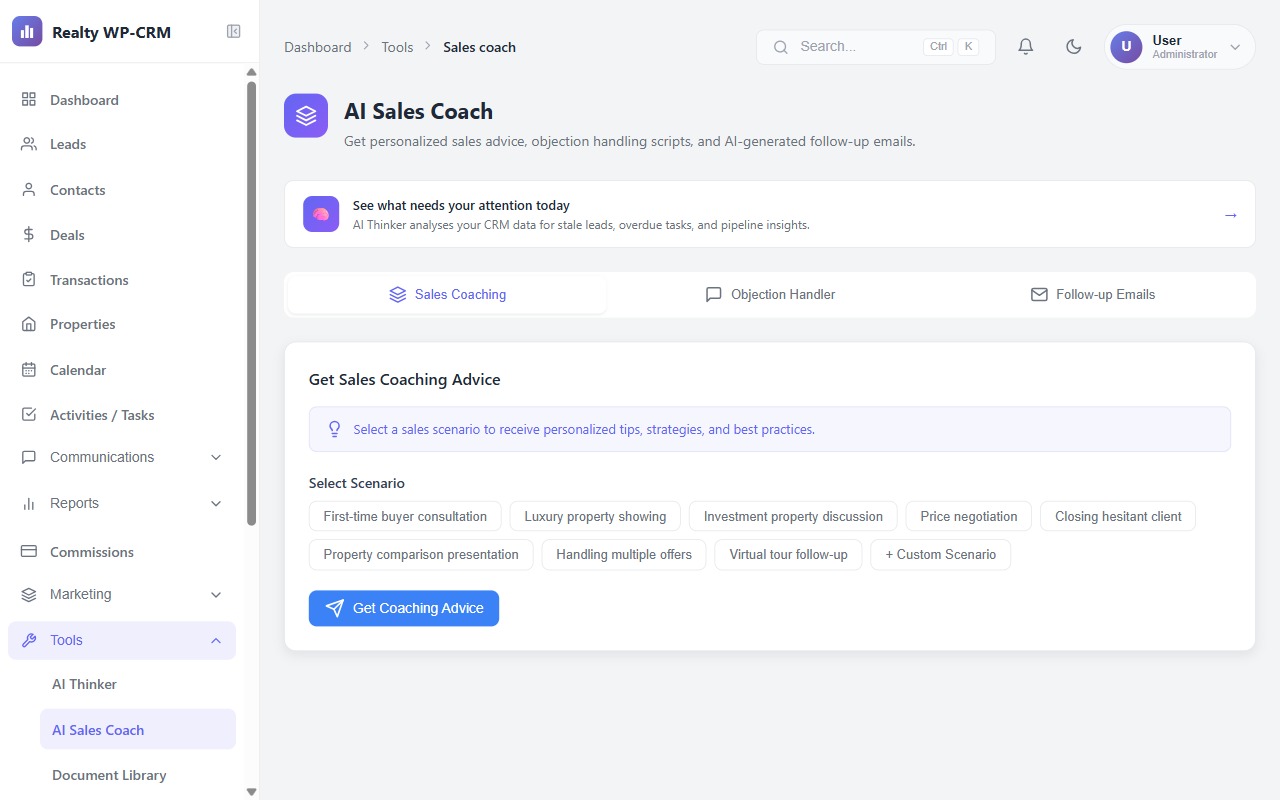
Task: Click the lightbulb hint icon
Action: coord(335,429)
